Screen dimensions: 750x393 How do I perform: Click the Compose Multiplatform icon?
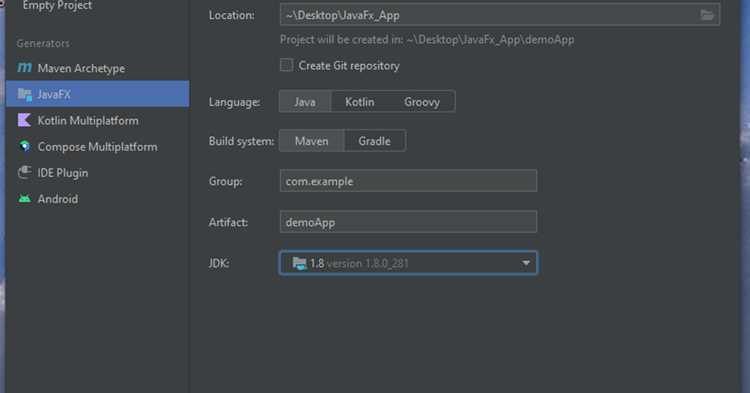24,146
